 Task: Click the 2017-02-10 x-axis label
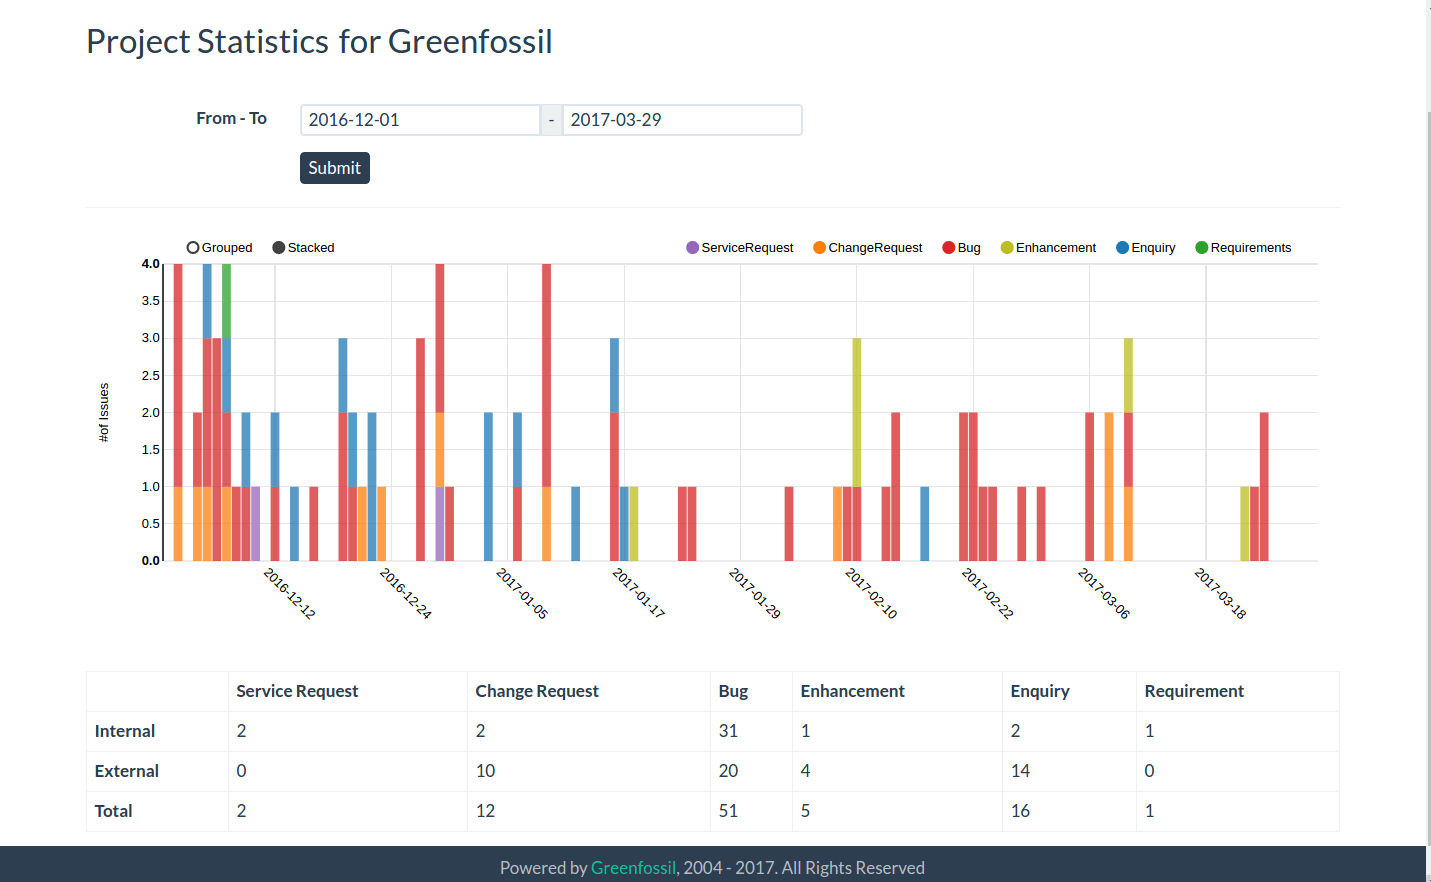coord(872,593)
